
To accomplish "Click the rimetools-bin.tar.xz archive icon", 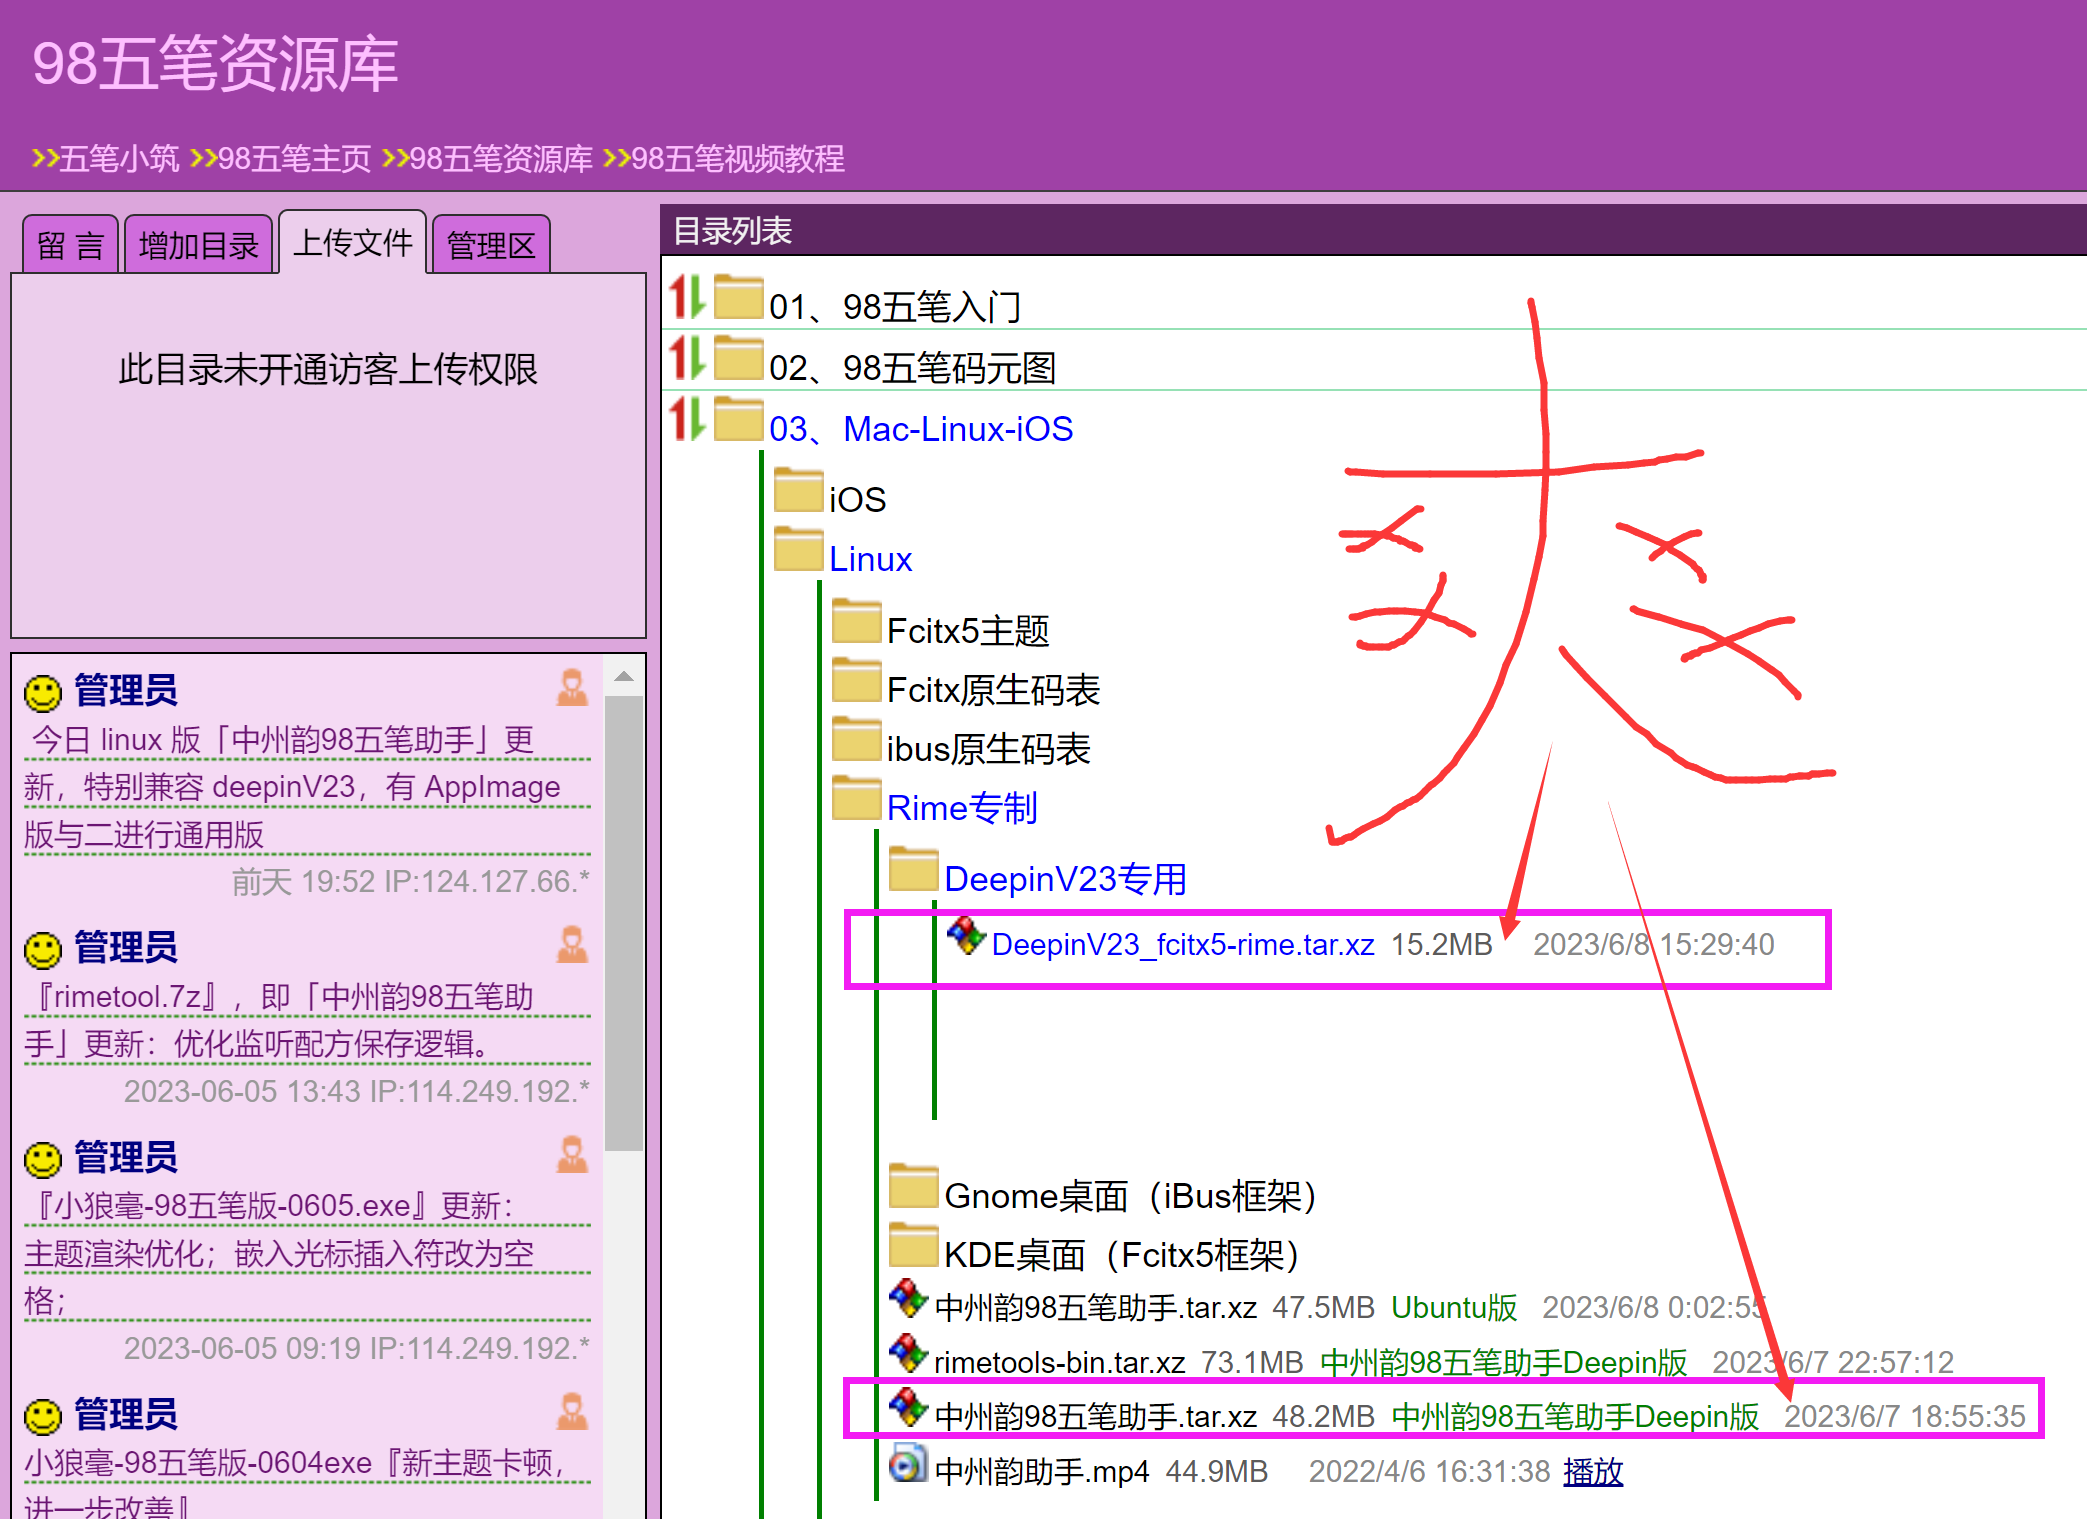I will pyautogui.click(x=908, y=1354).
